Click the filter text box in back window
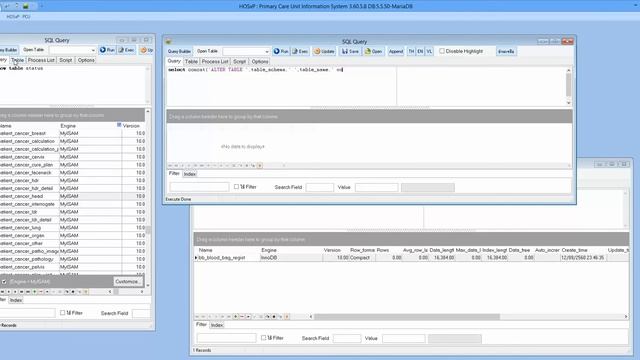 point(227,338)
